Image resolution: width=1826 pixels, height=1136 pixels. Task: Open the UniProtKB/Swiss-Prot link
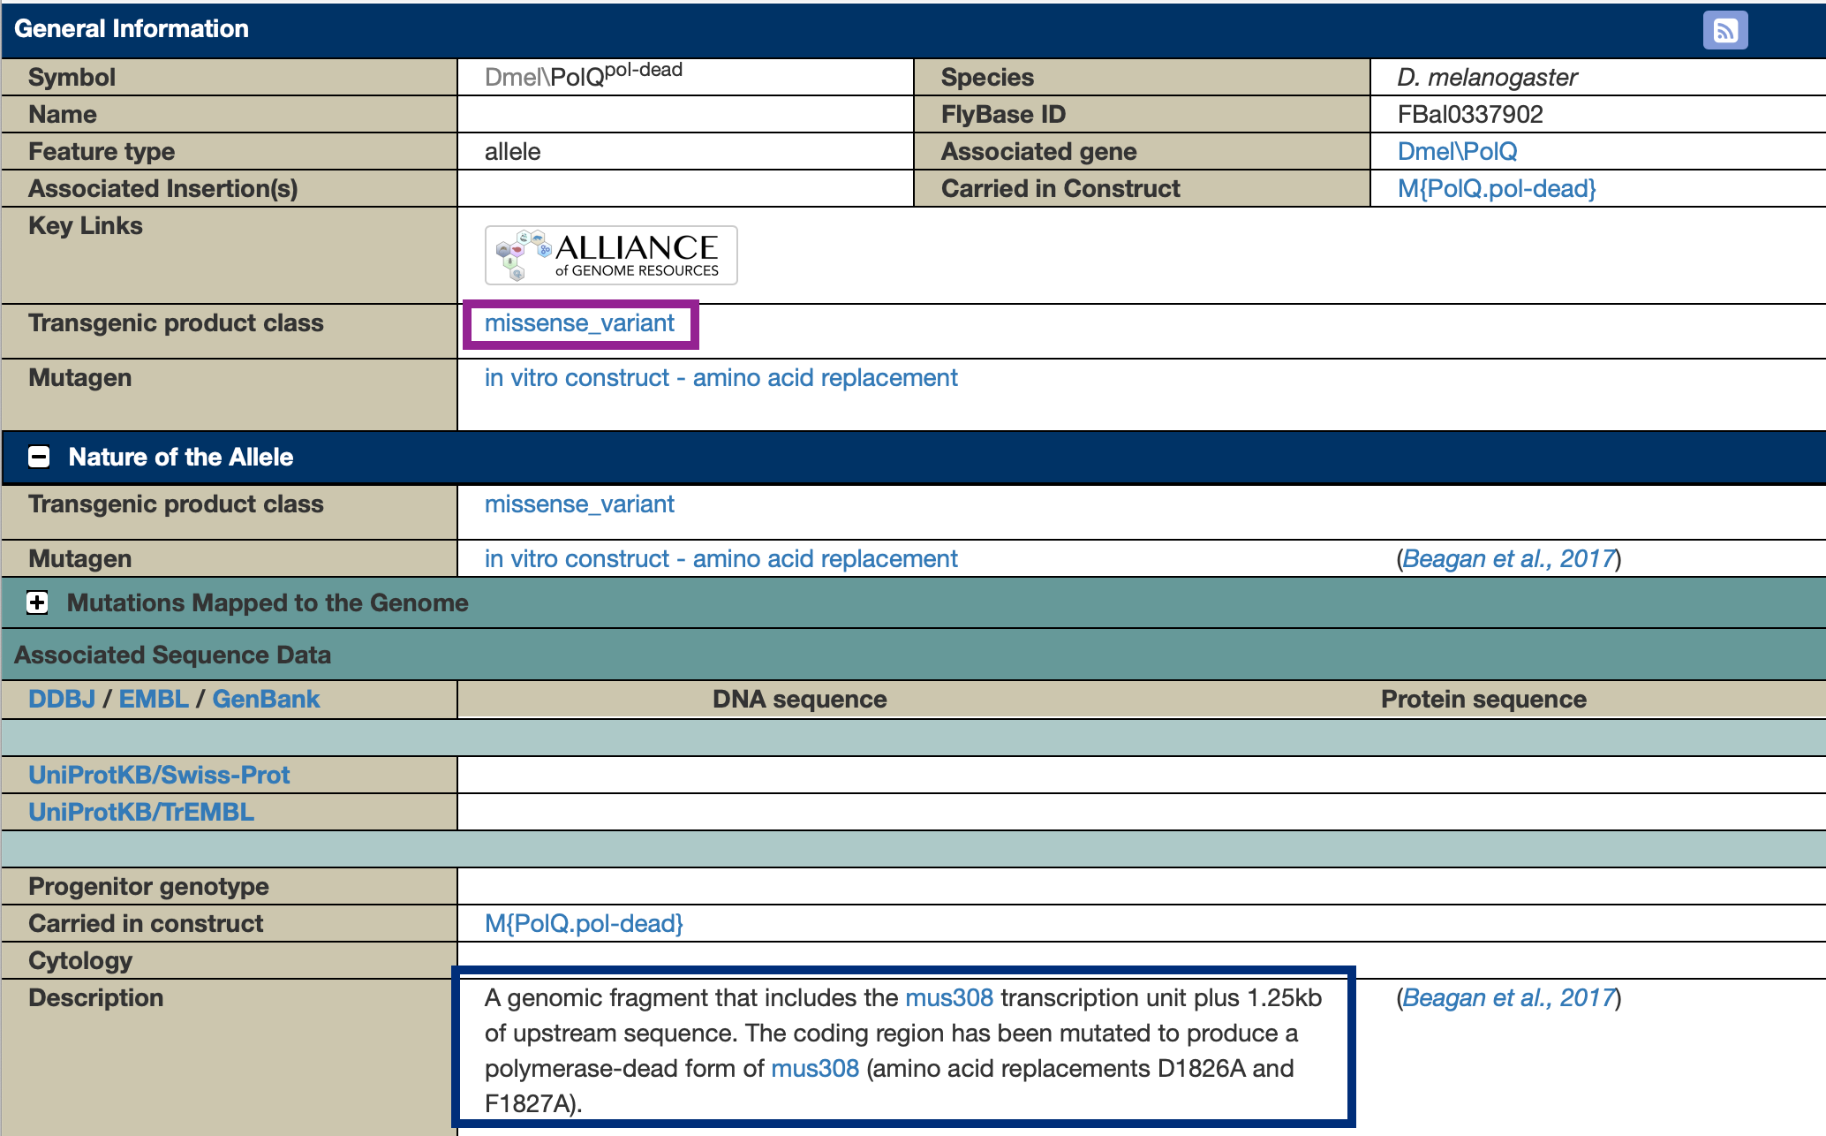[159, 775]
